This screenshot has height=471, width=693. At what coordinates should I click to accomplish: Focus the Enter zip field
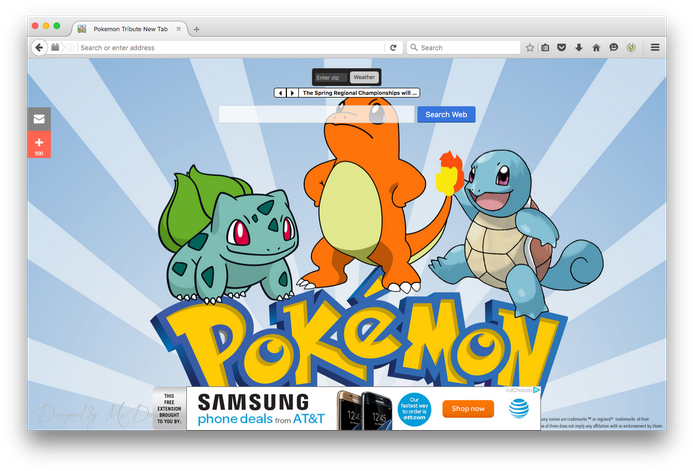pyautogui.click(x=331, y=77)
